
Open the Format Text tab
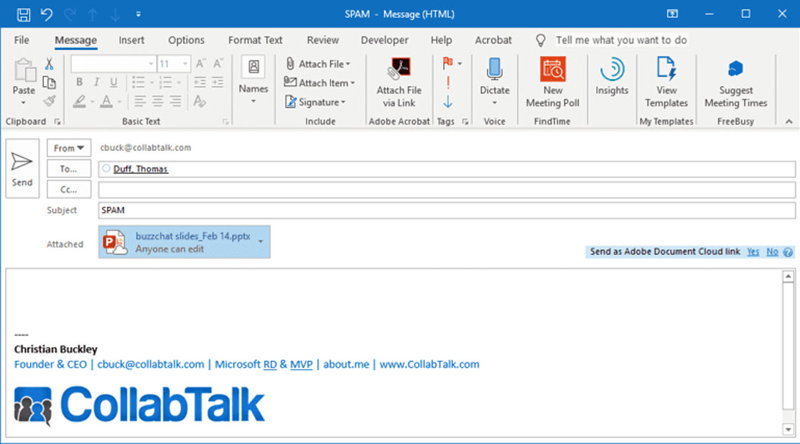click(x=255, y=40)
